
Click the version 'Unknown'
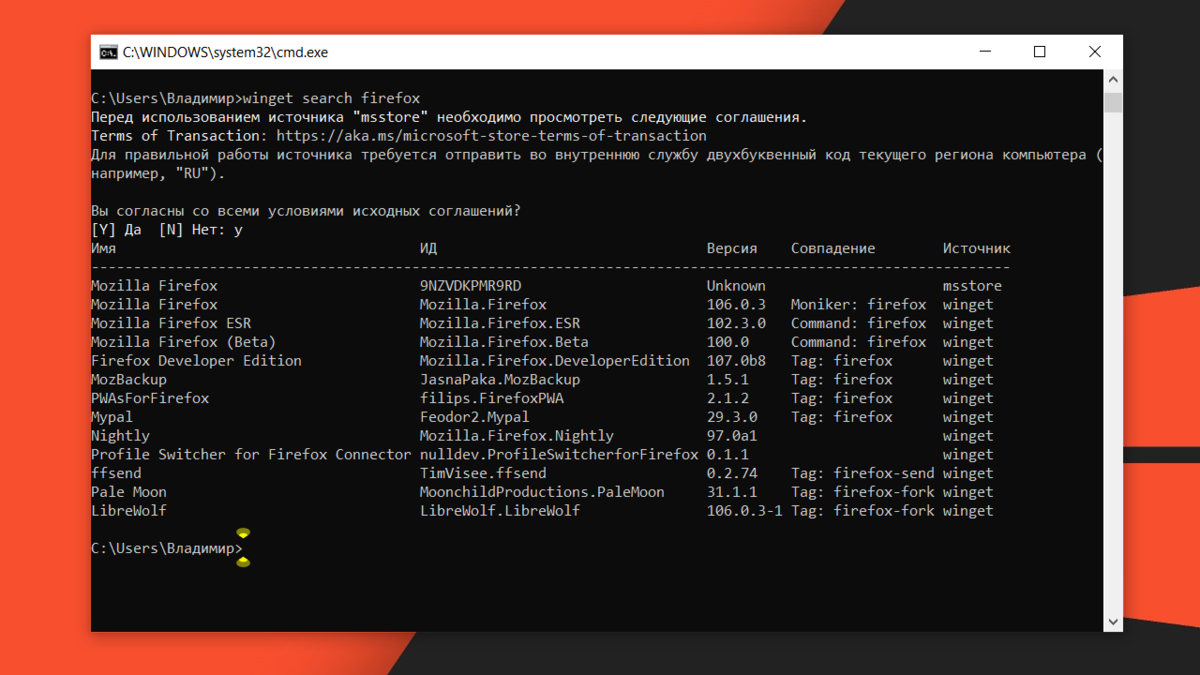(x=736, y=286)
